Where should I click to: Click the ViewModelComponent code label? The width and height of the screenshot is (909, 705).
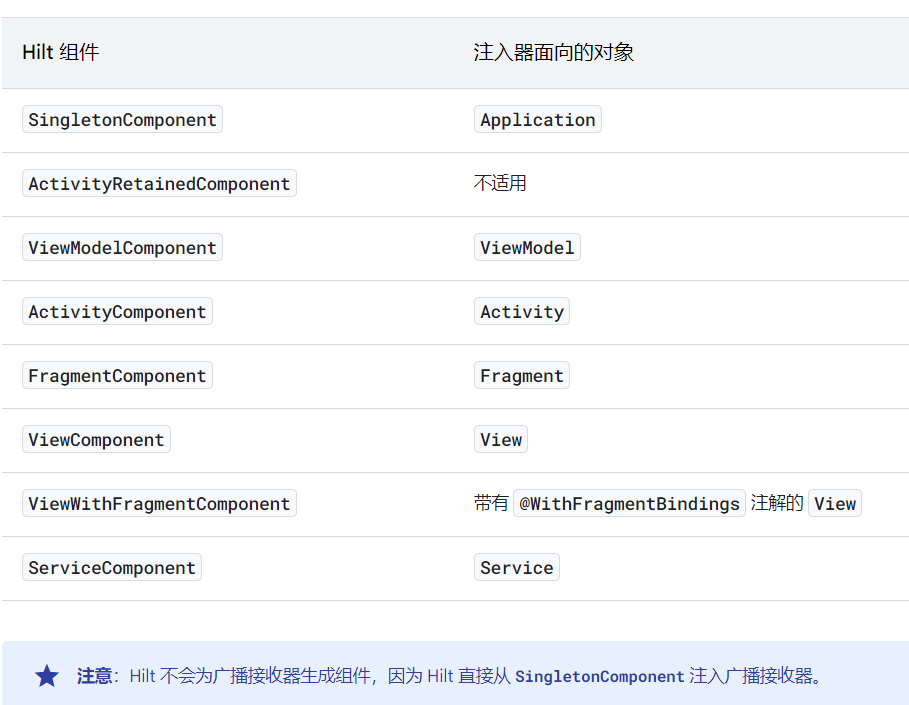point(122,247)
